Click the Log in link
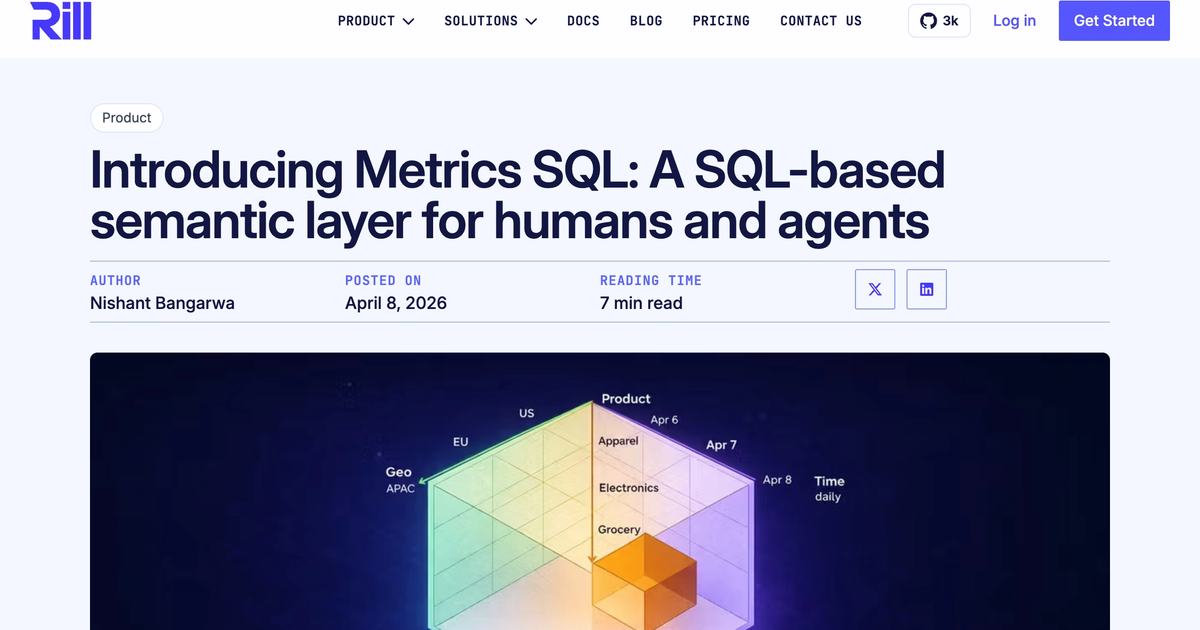This screenshot has width=1200, height=630. (1014, 20)
